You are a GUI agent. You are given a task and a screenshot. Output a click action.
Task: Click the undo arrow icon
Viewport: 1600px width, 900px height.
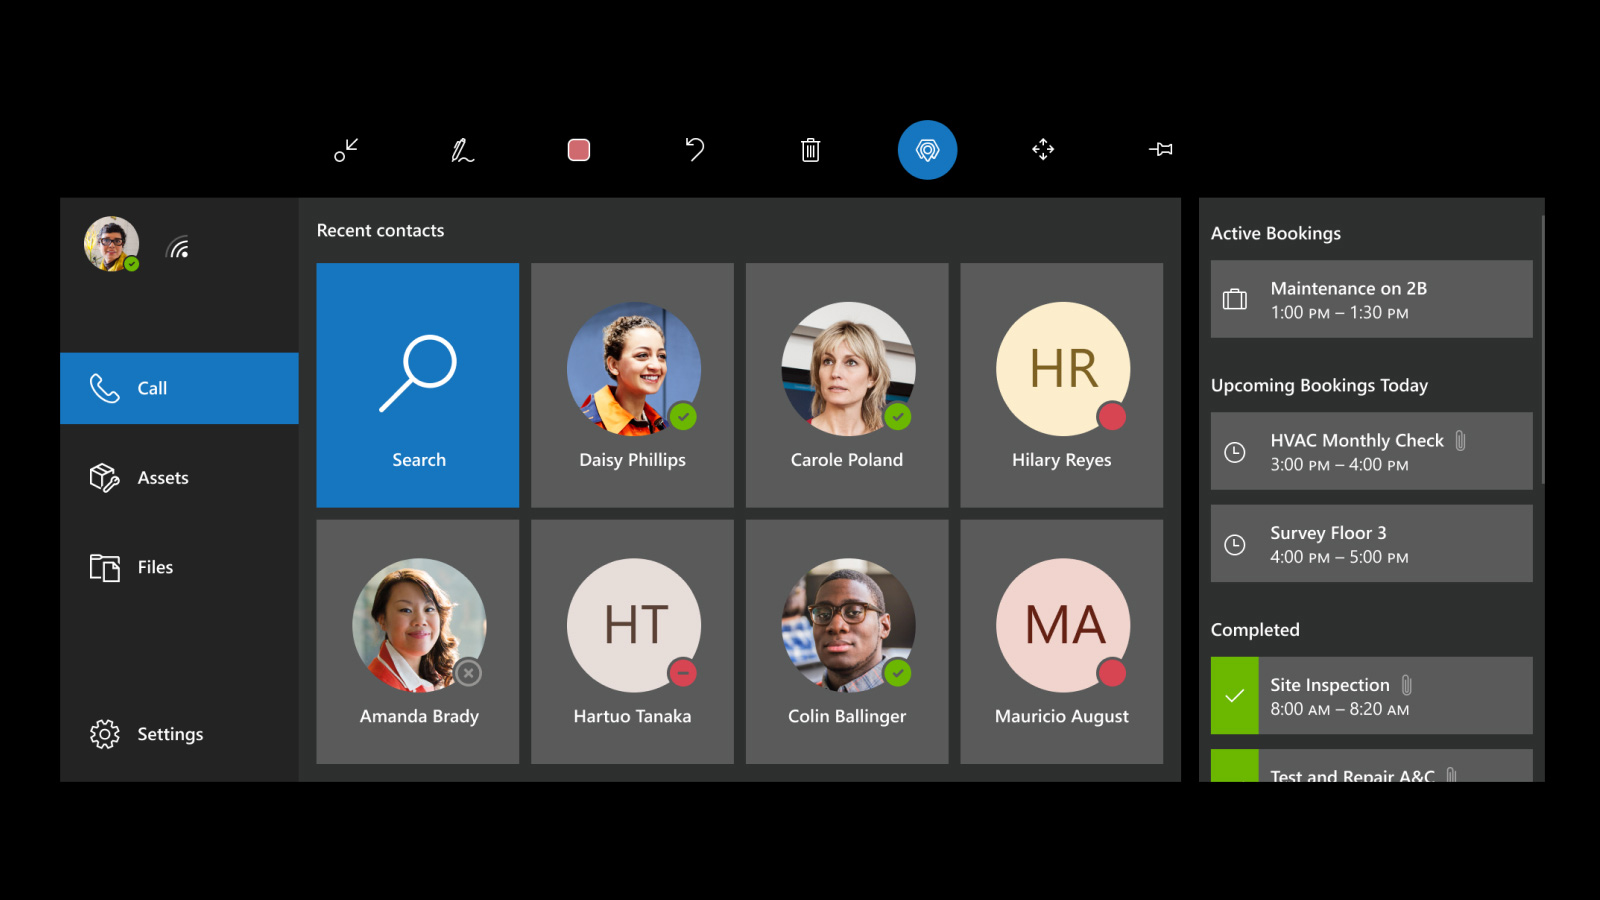pyautogui.click(x=695, y=150)
